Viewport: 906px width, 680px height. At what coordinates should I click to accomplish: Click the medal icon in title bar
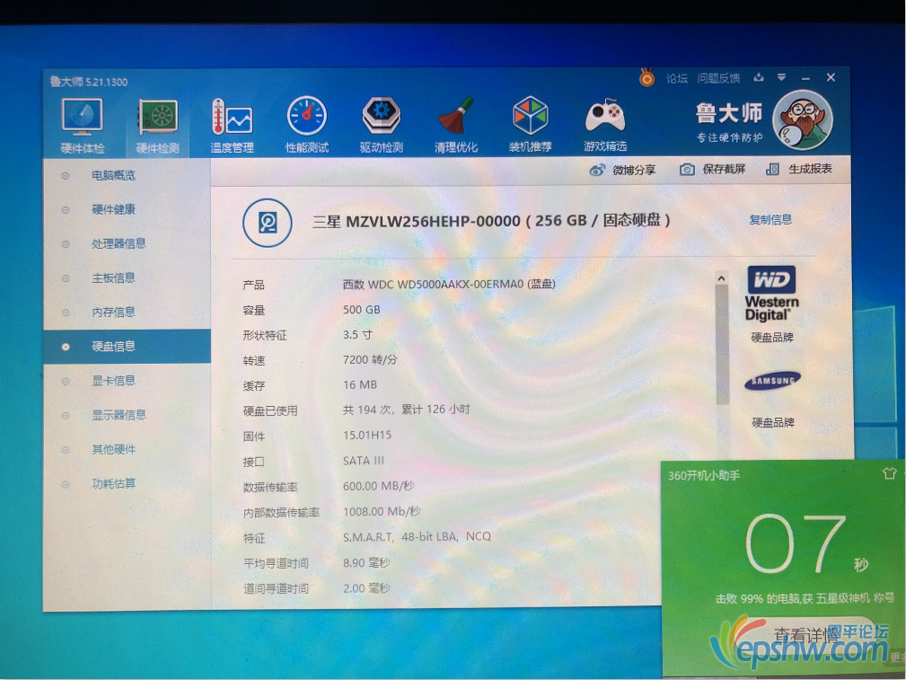(647, 77)
